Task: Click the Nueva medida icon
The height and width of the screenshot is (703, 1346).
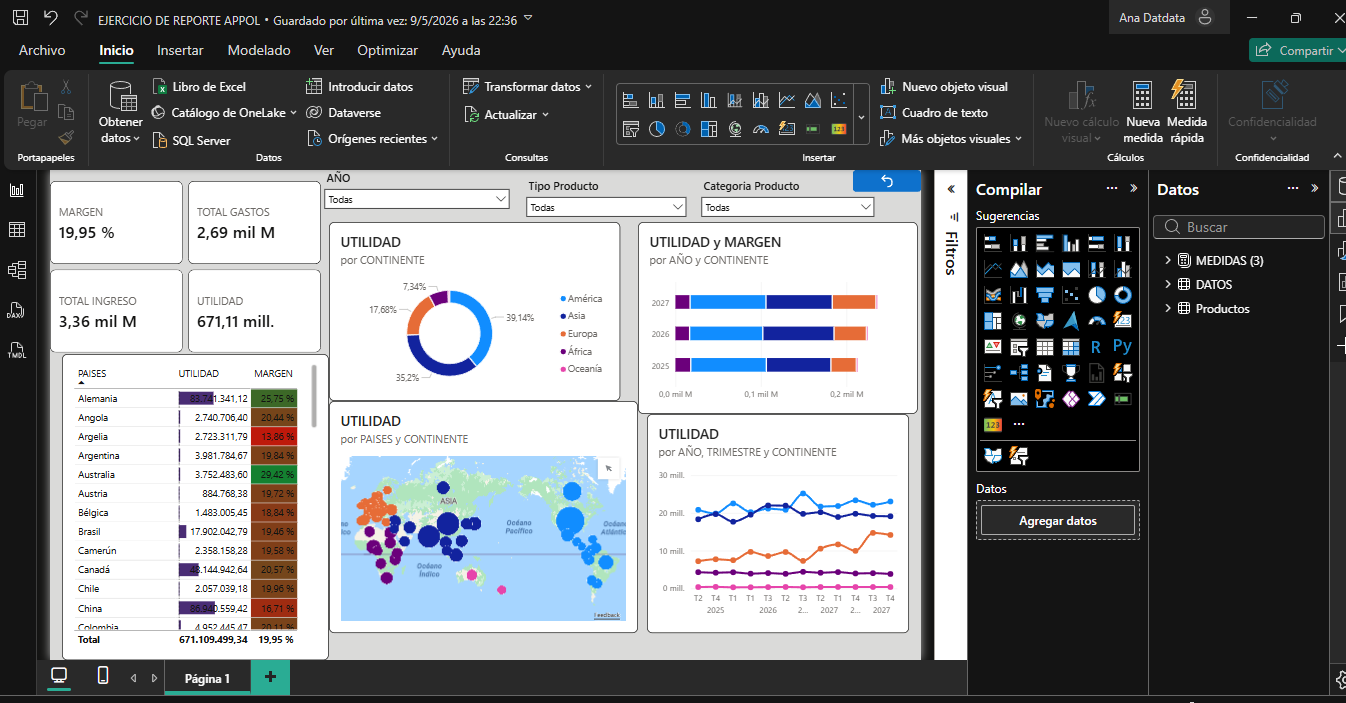Action: (x=1142, y=96)
